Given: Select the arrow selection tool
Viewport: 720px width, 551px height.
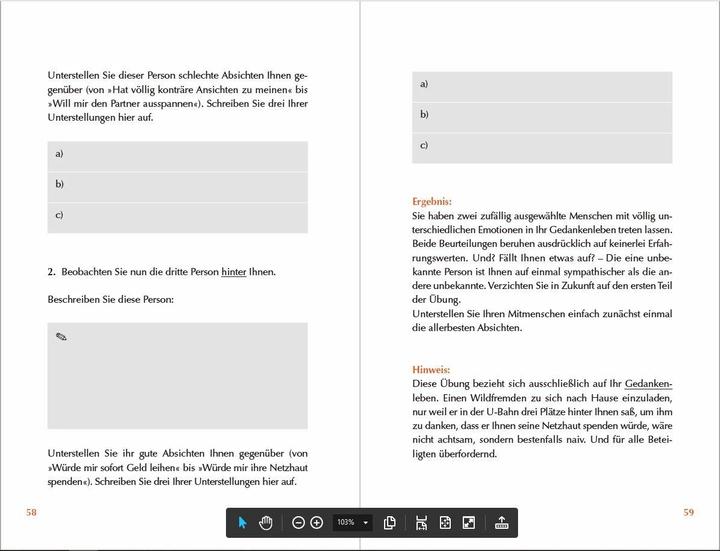Looking at the screenshot, I should [242, 522].
